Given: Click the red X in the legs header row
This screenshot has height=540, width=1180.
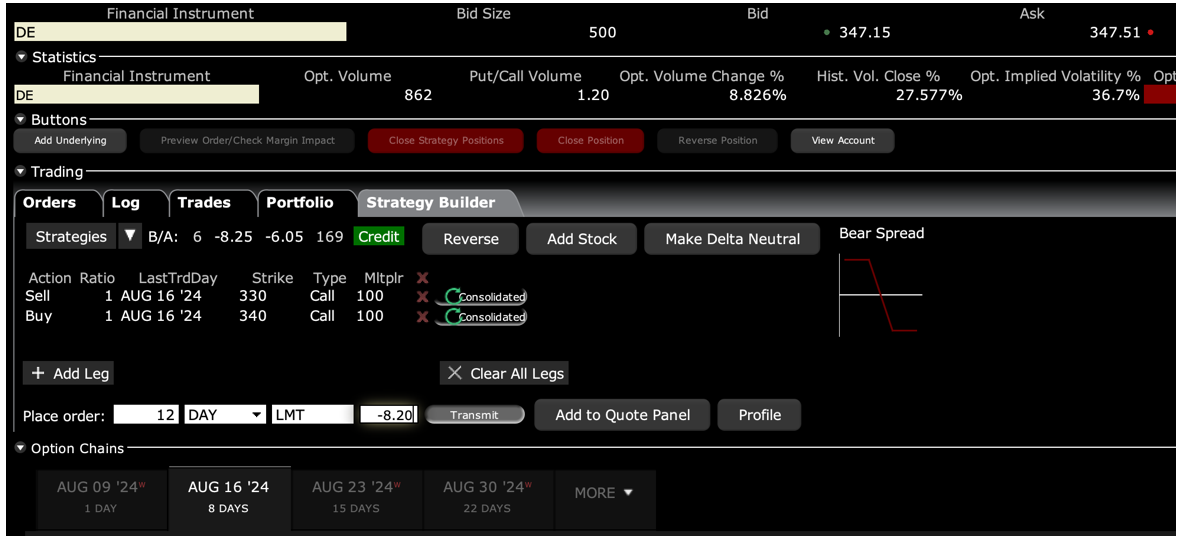Looking at the screenshot, I should click(422, 278).
